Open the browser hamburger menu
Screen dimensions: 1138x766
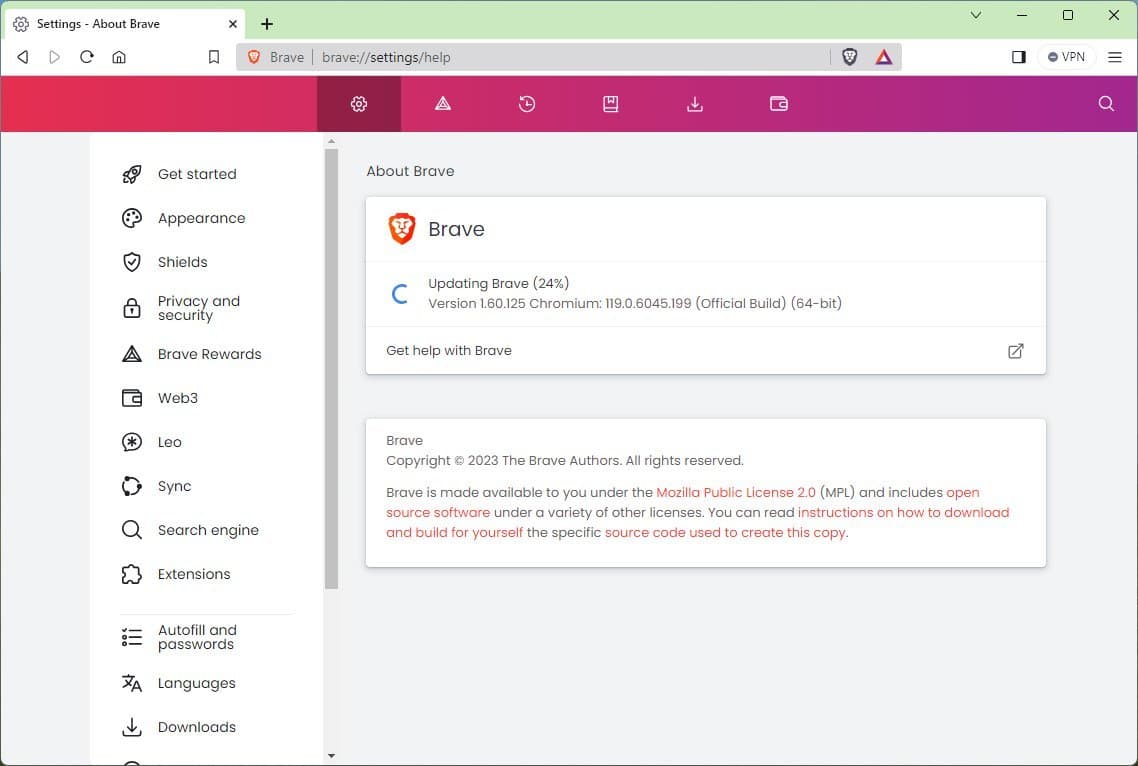(x=1115, y=57)
